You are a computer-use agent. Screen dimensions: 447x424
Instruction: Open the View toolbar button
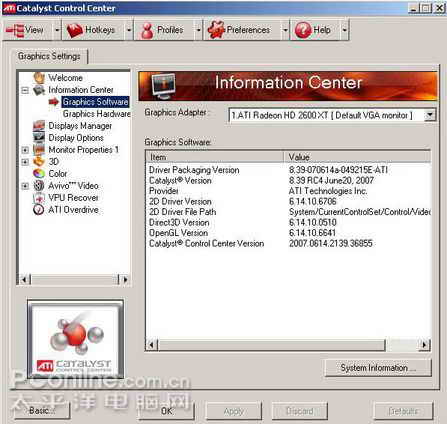[x=27, y=30]
